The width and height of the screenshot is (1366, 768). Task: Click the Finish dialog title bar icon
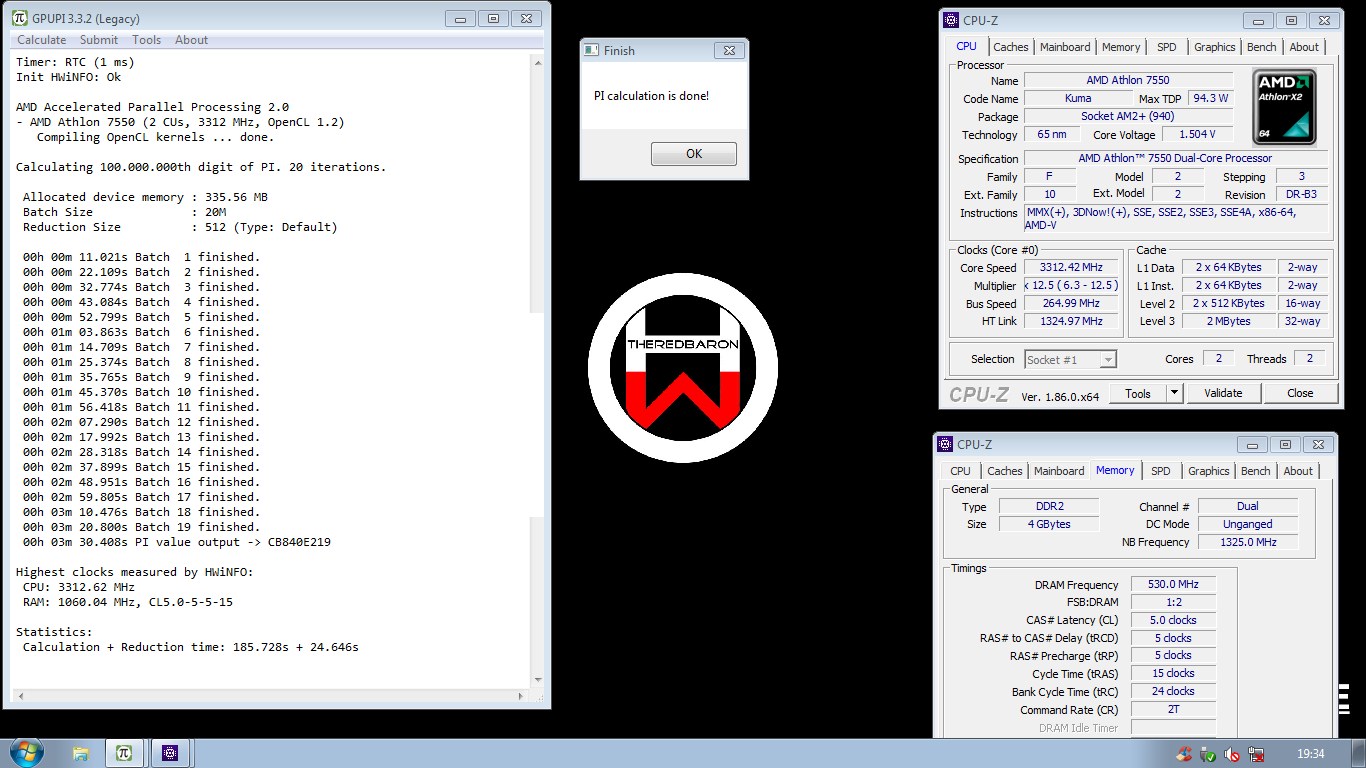click(592, 50)
